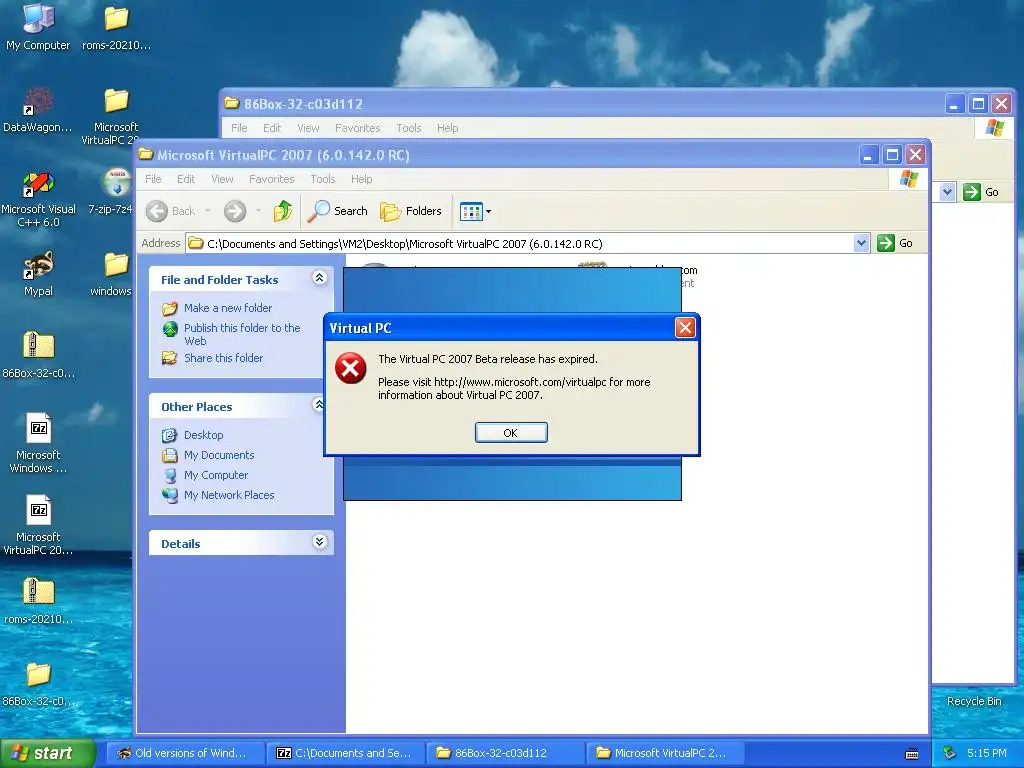Click the Back arrow in the VirtualPC folder toolbar
The image size is (1024, 768).
(x=157, y=211)
